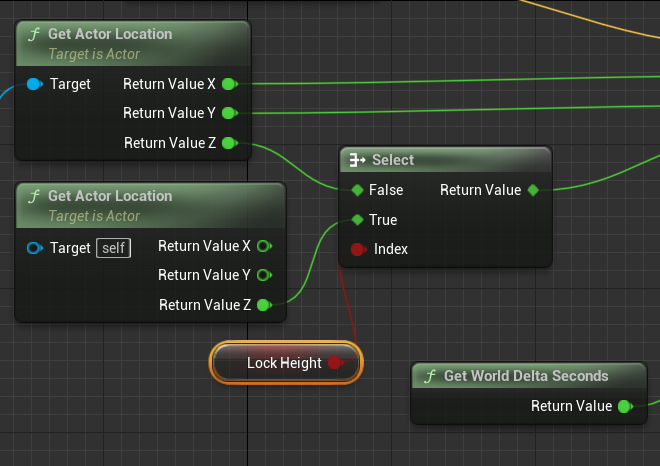Click unconnected Return Value X pin on lower node
This screenshot has height=466, width=660.
point(264,246)
